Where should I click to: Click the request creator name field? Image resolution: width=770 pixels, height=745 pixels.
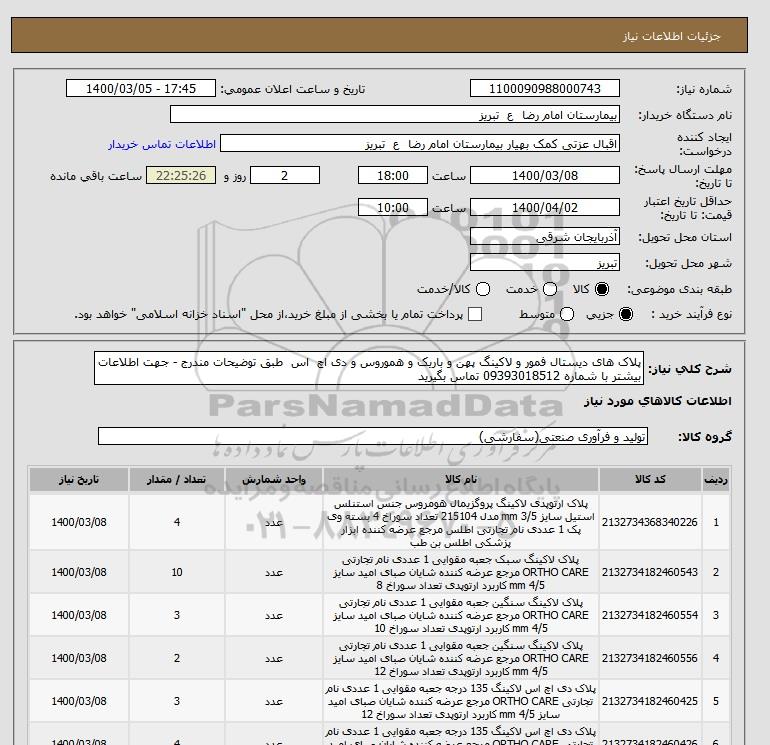point(420,144)
